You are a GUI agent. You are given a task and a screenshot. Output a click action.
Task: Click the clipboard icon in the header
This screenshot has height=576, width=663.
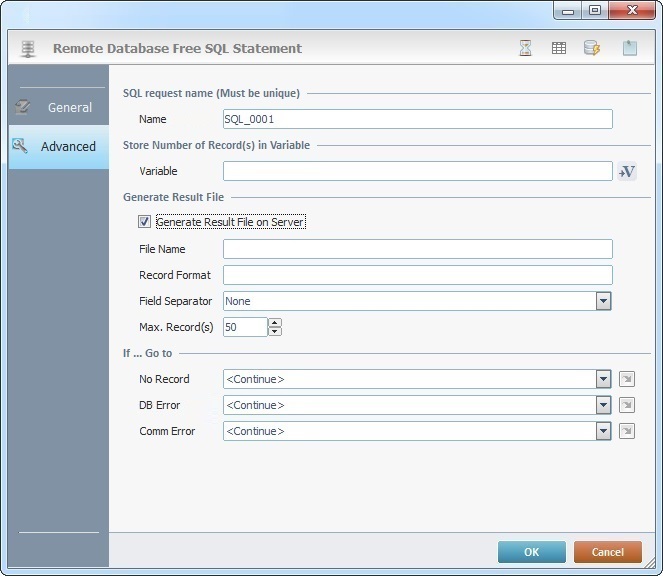[630, 48]
